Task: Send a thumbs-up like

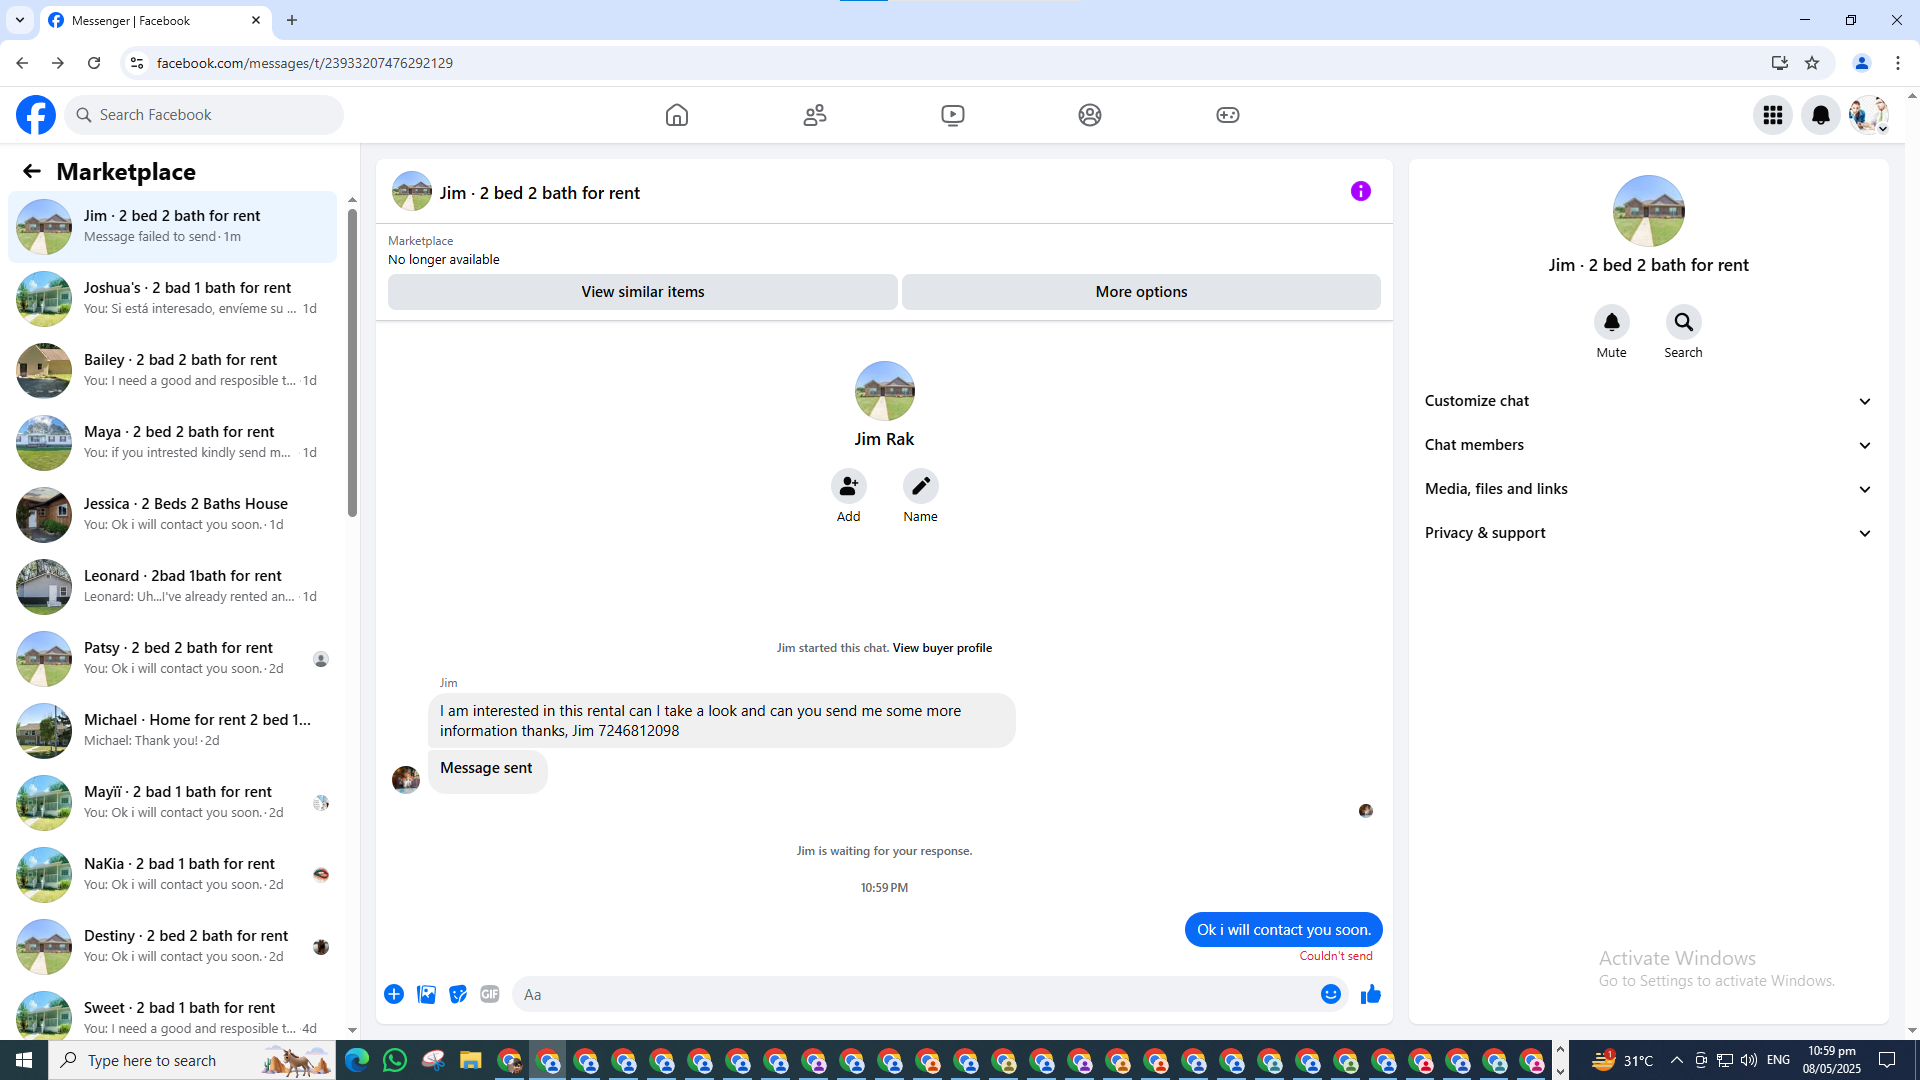Action: 1371,994
